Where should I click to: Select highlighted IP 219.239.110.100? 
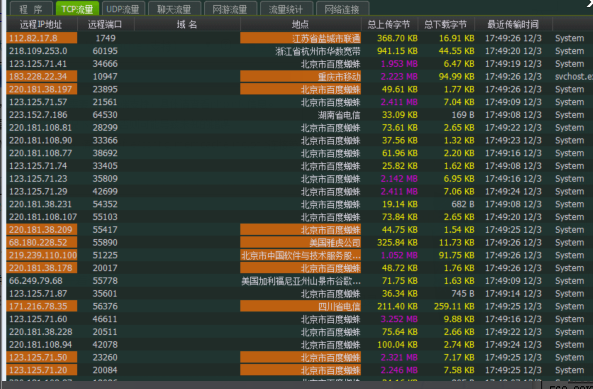tap(42, 255)
